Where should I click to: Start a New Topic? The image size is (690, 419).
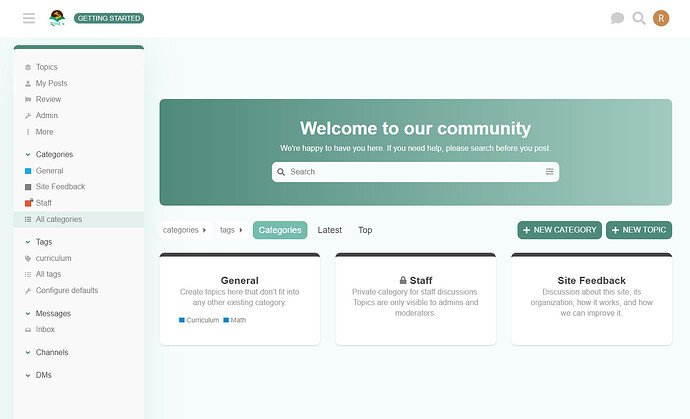[x=639, y=230]
